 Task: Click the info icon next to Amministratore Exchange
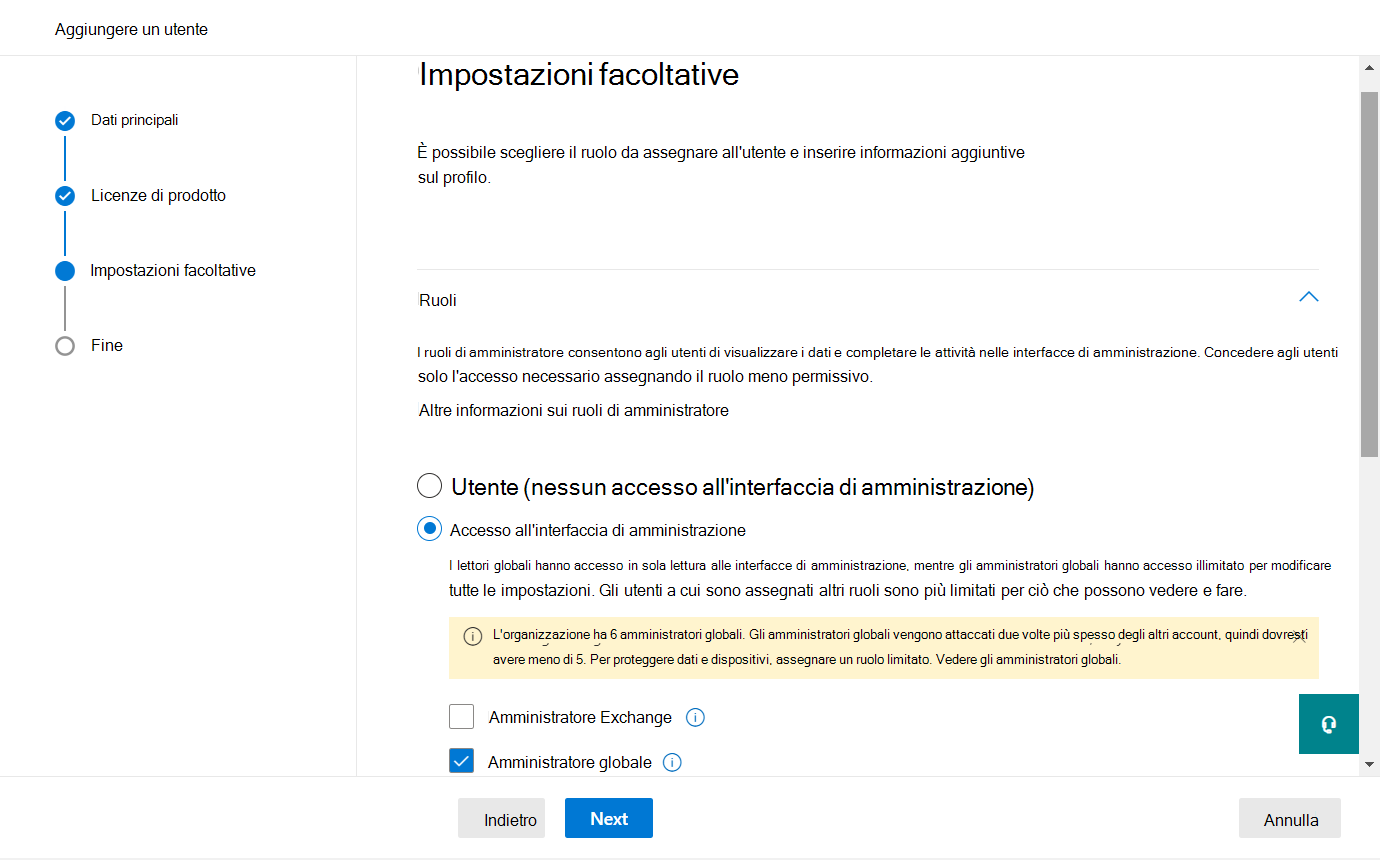696,717
